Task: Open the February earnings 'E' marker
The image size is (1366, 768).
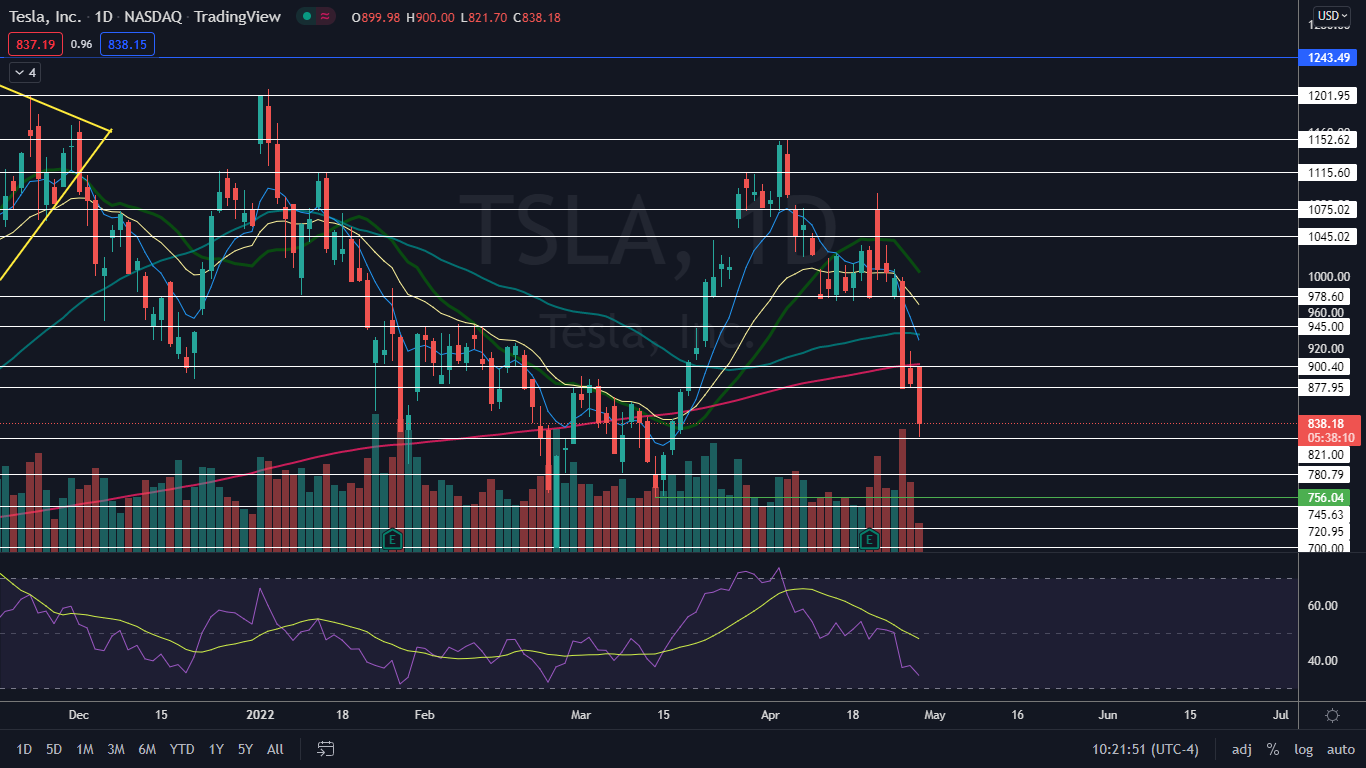Action: (x=392, y=539)
